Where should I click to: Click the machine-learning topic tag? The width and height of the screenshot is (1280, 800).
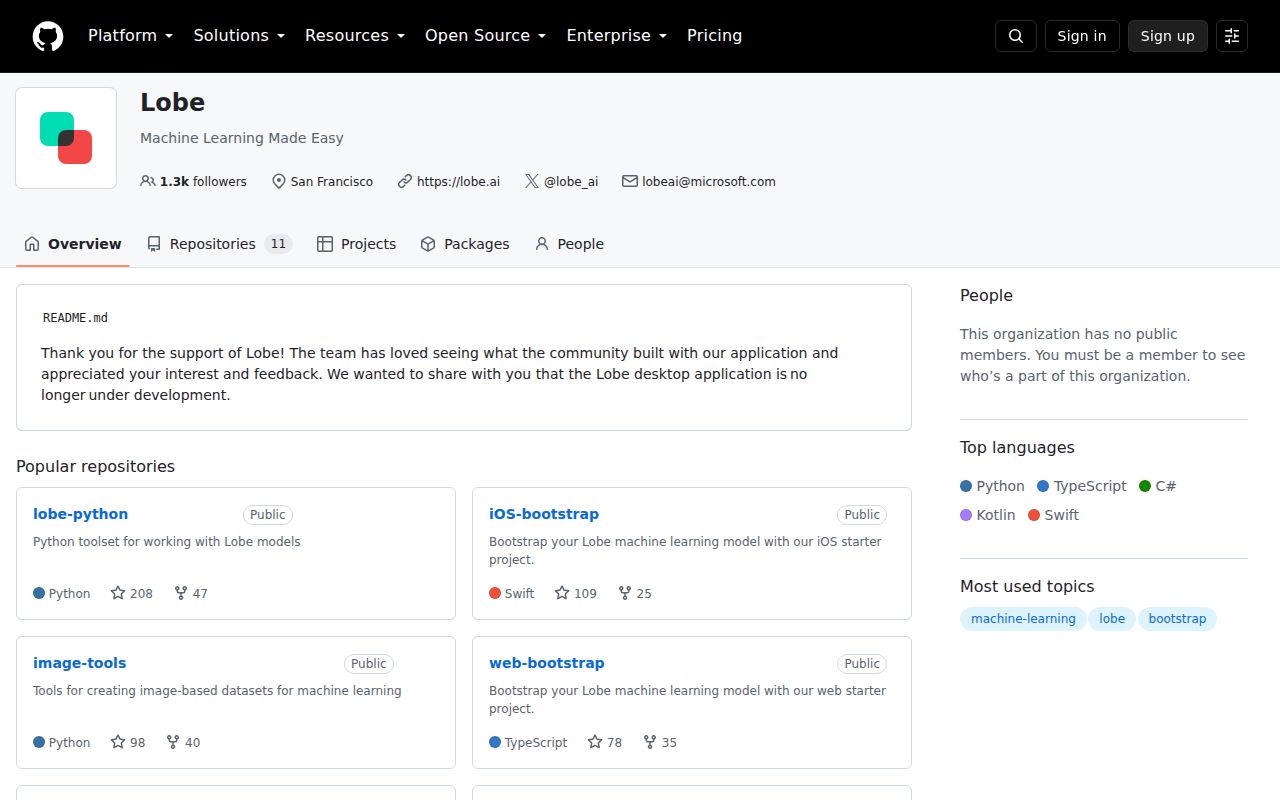click(1023, 619)
